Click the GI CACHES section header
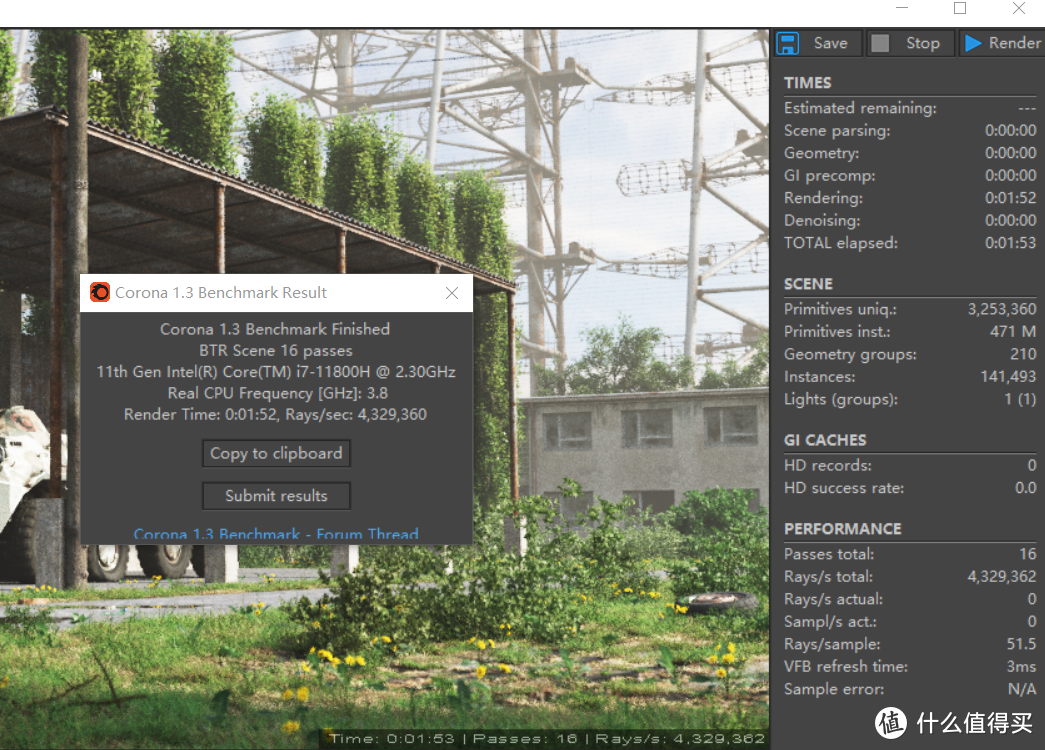Viewport: 1045px width, 750px height. [825, 440]
